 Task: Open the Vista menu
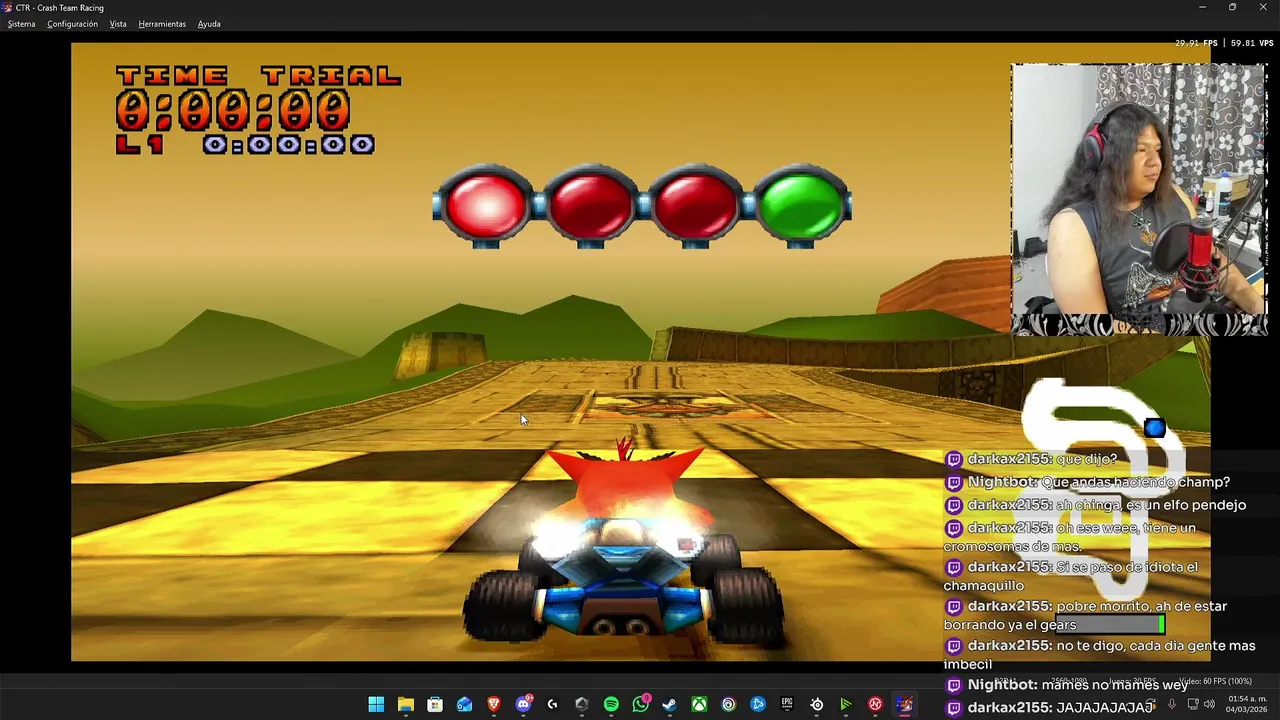[x=118, y=24]
